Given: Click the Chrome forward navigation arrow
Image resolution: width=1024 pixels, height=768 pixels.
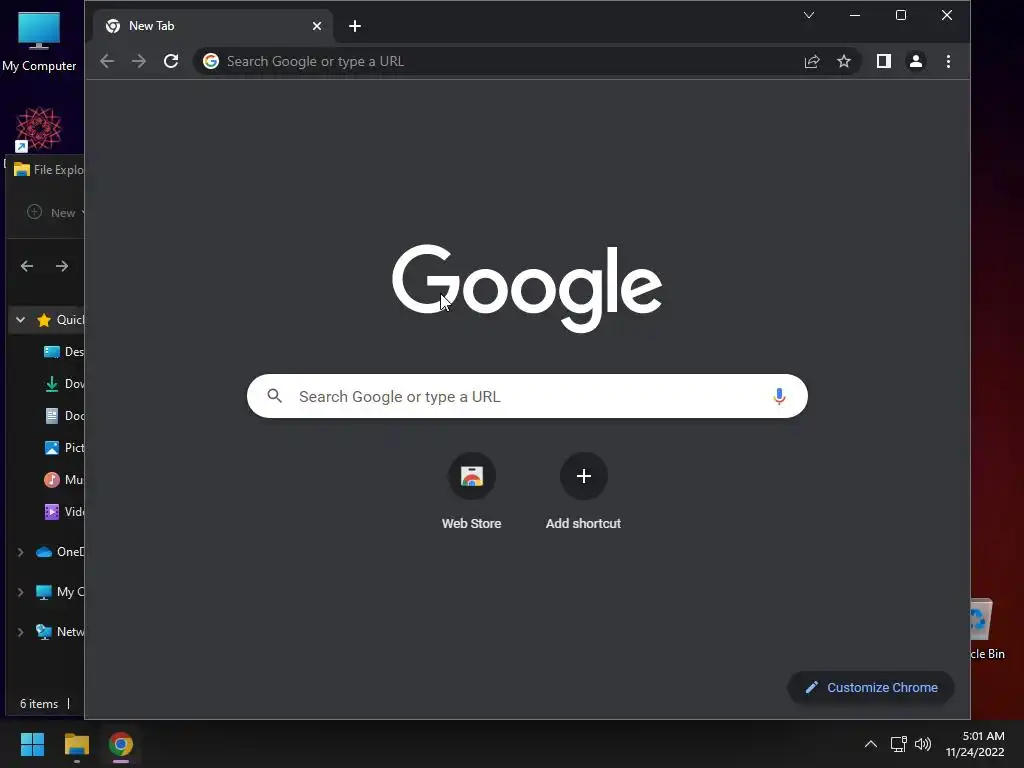Looking at the screenshot, I should pyautogui.click(x=138, y=61).
